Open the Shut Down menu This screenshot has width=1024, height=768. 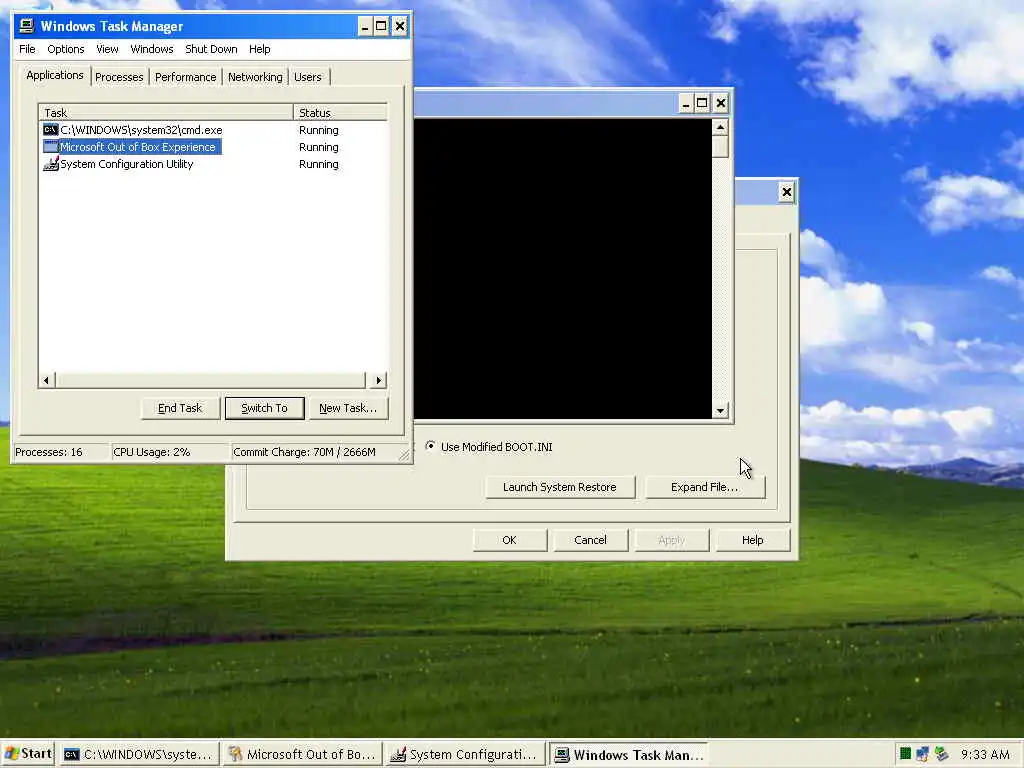(x=211, y=49)
